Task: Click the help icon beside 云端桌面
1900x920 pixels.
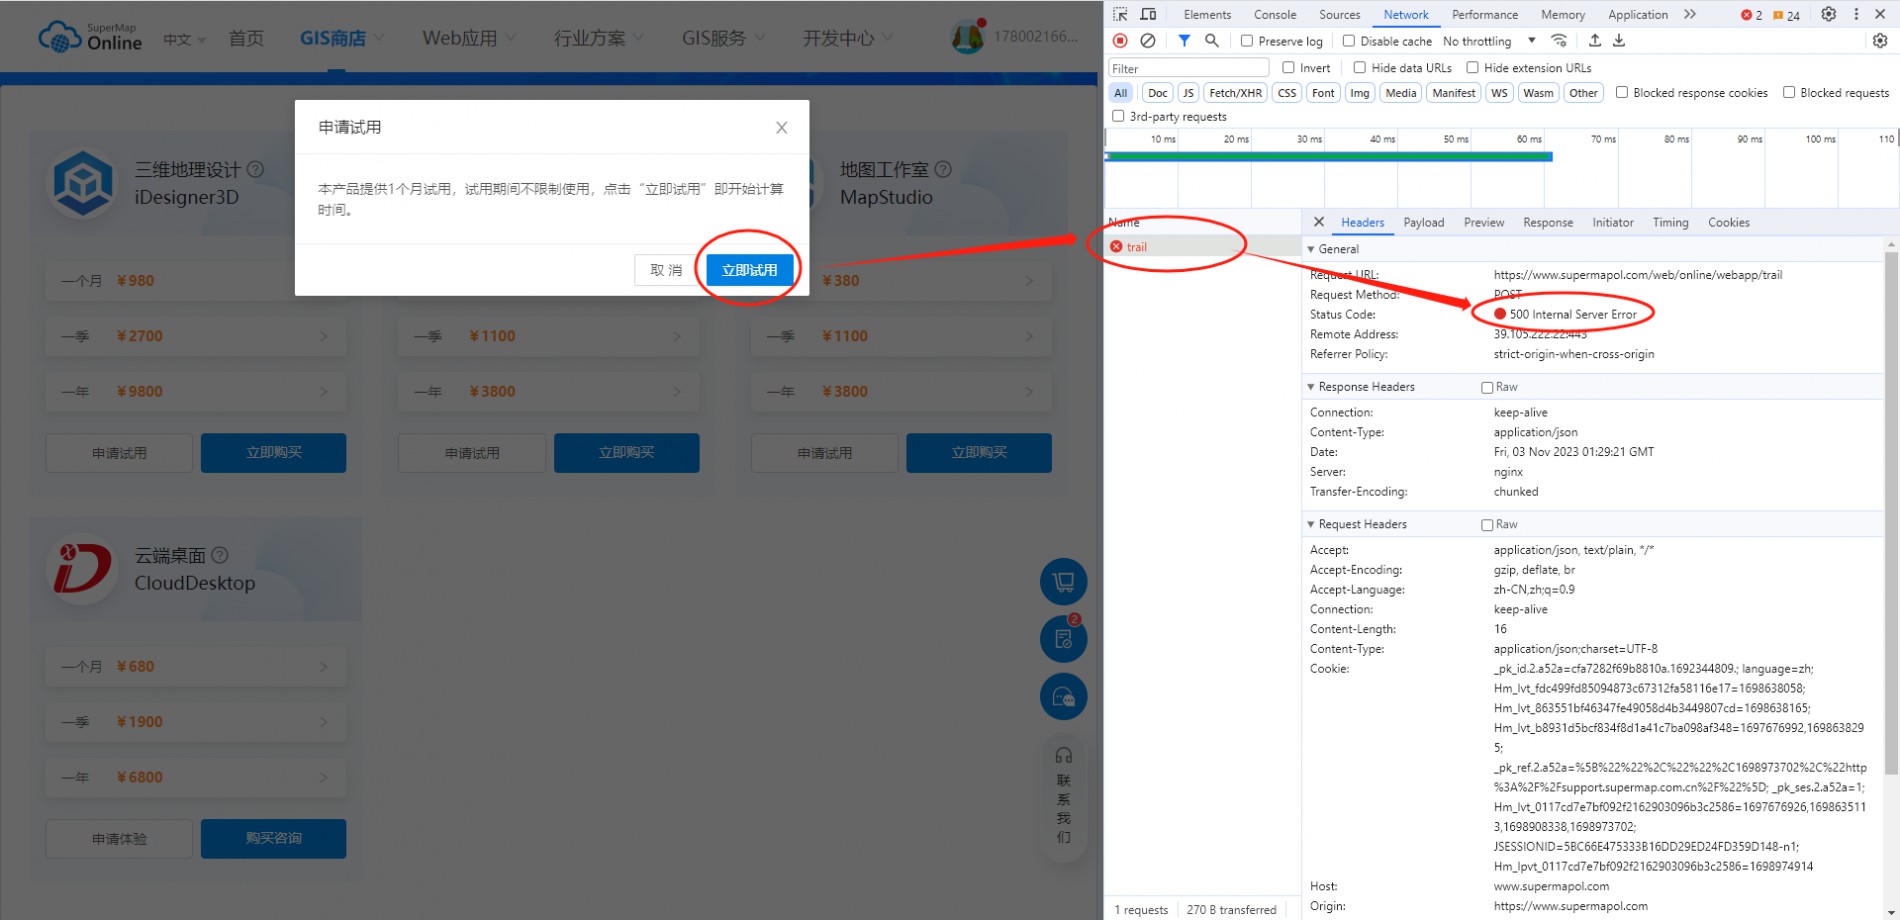Action: click(220, 555)
